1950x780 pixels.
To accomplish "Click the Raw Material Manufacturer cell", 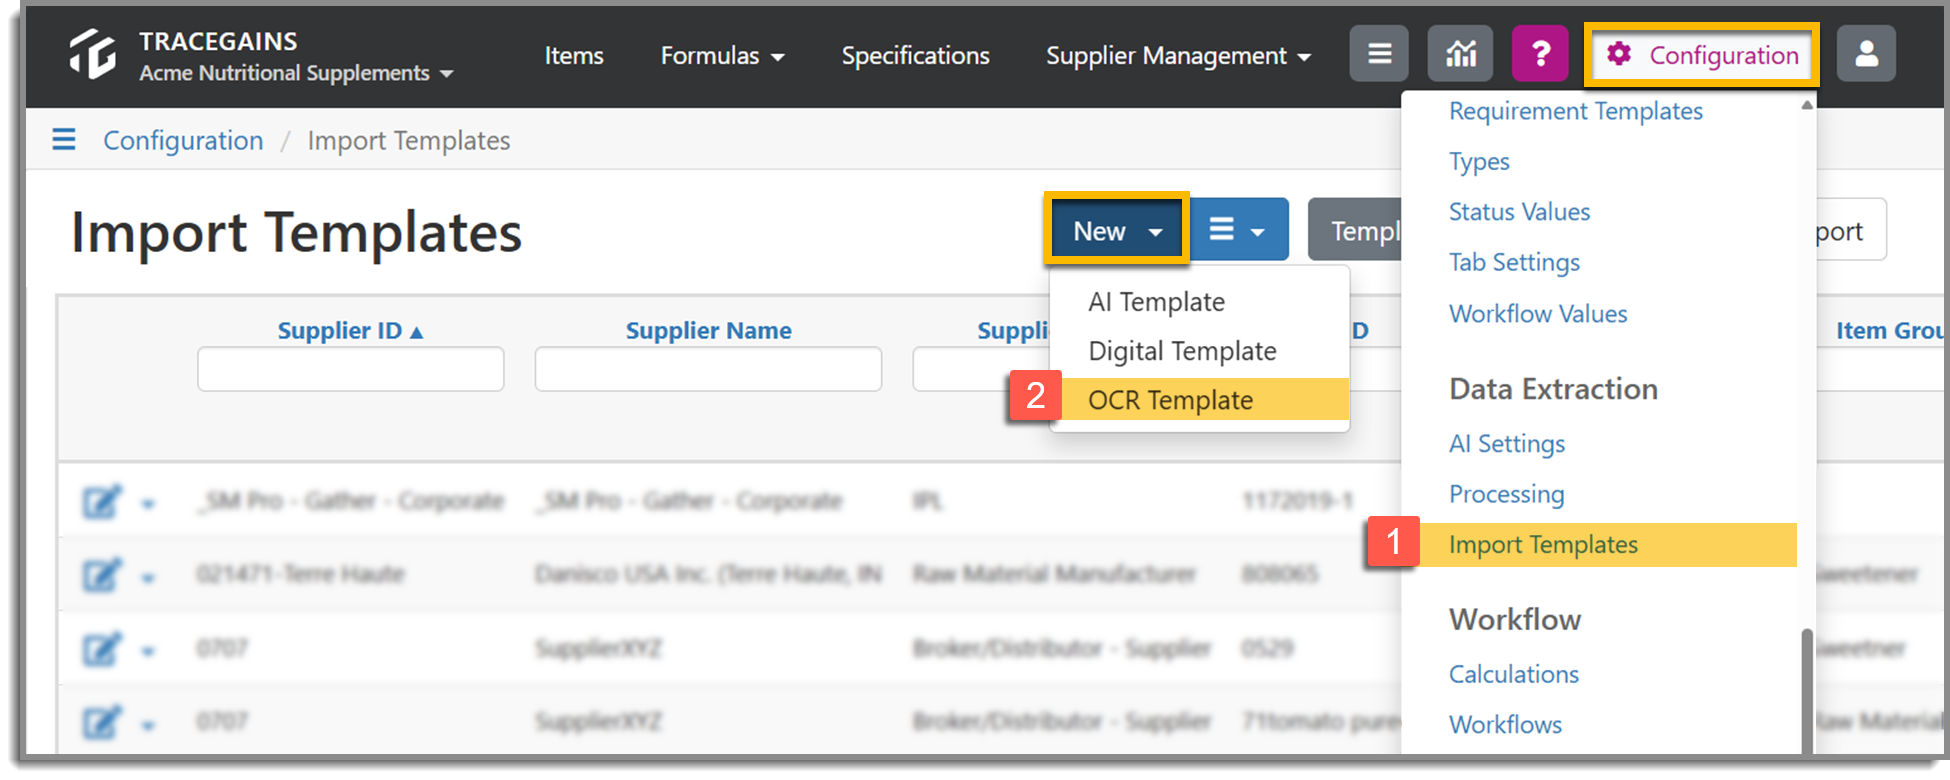I will [1054, 574].
